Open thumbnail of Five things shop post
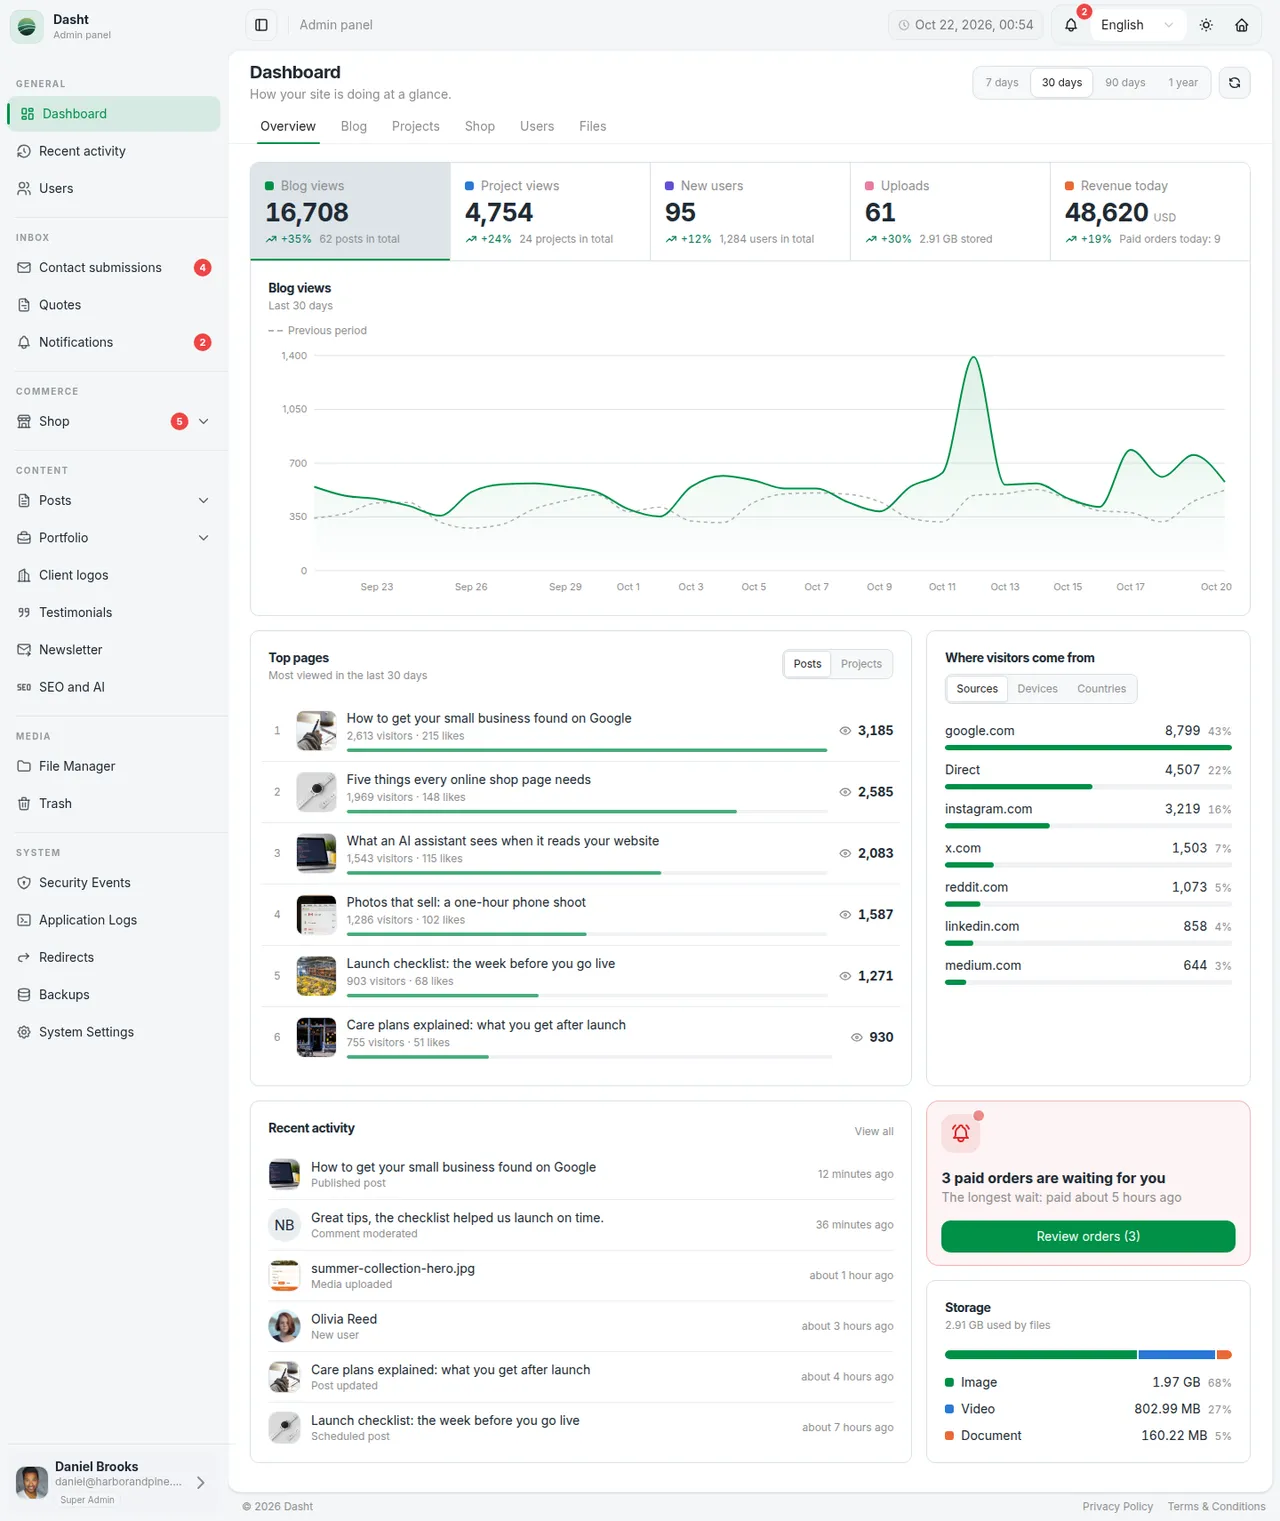Viewport: 1280px width, 1521px height. tap(316, 792)
